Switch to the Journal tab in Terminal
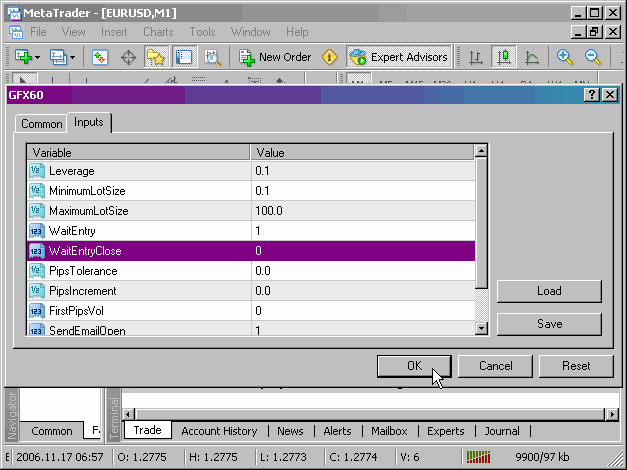The height and width of the screenshot is (470, 627). pos(502,431)
